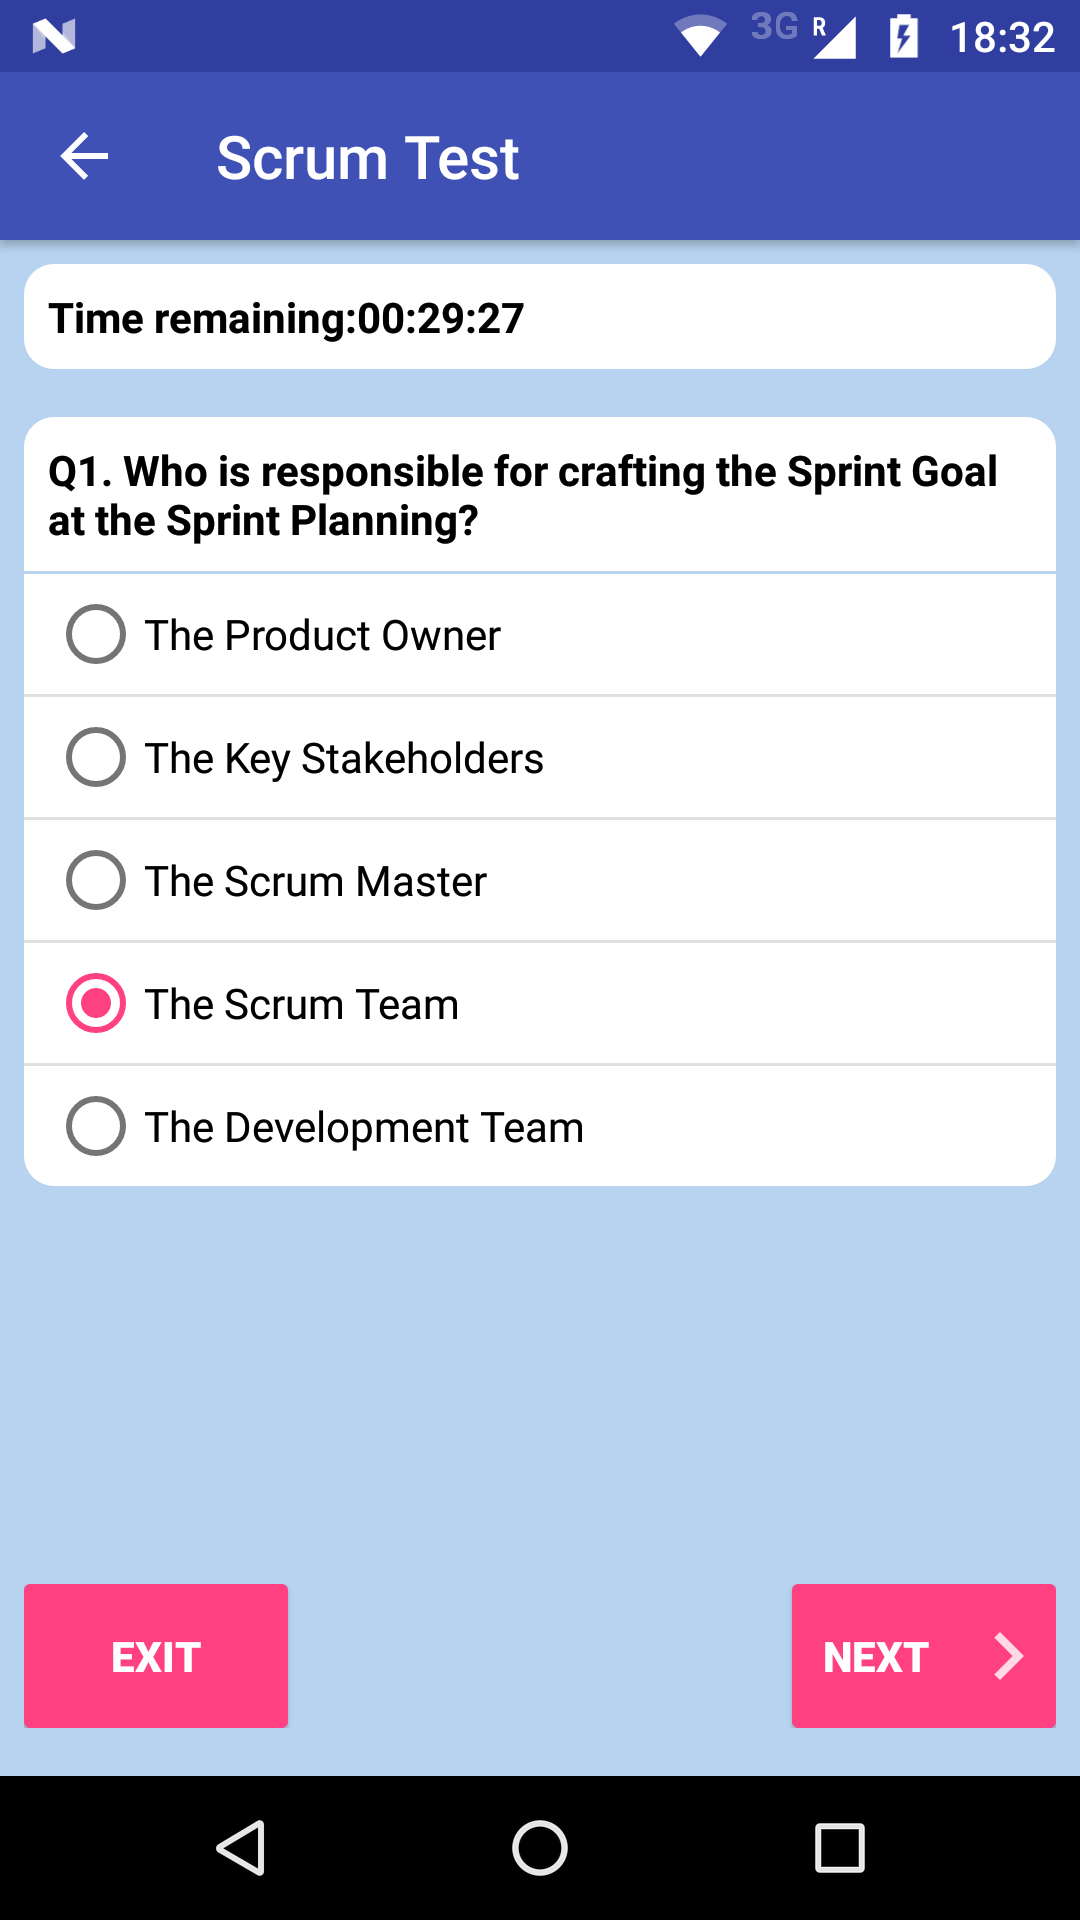This screenshot has height=1920, width=1080.
Task: Open recent apps with the square icon
Action: pos(837,1848)
